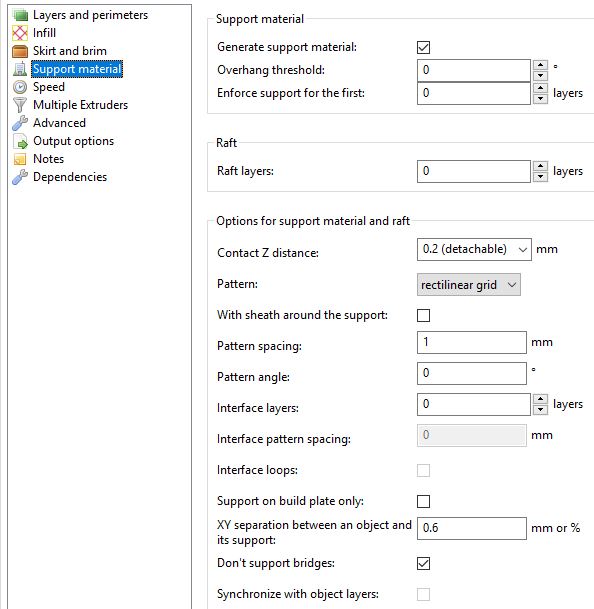Click the Output options page icon

click(20, 141)
